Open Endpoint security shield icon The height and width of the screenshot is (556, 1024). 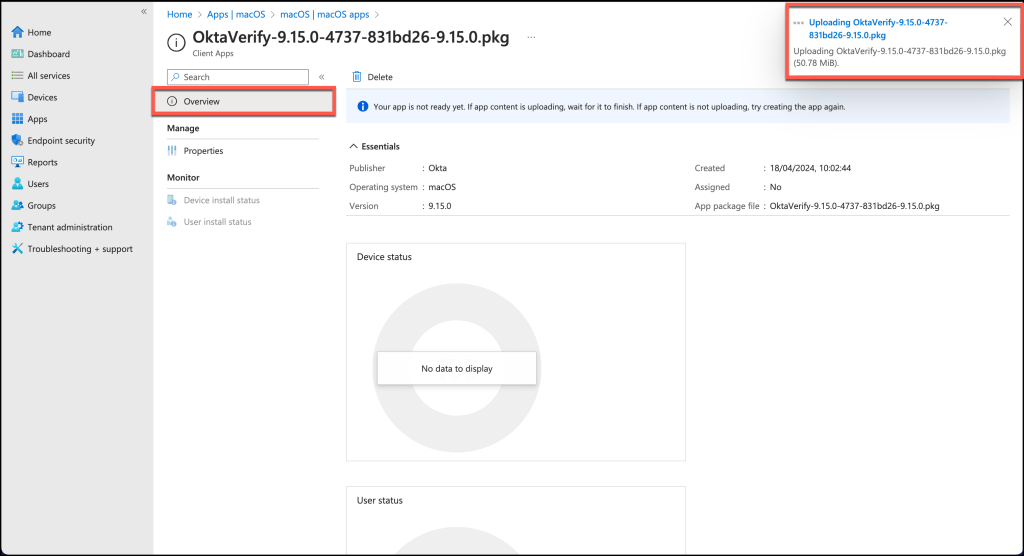pyautogui.click(x=17, y=141)
